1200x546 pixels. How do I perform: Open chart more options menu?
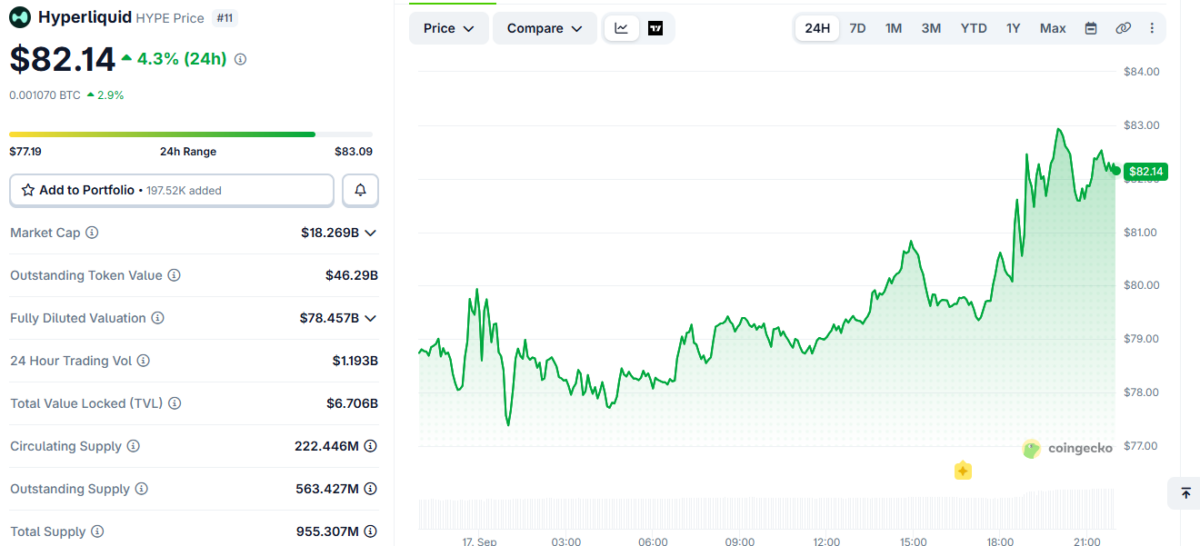tap(1152, 28)
